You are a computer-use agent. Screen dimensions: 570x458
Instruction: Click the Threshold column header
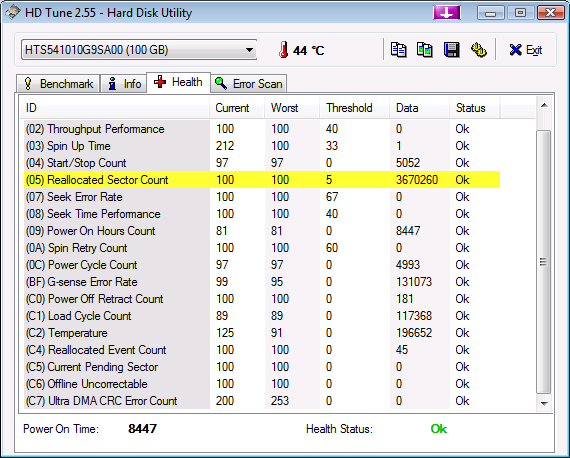(354, 108)
